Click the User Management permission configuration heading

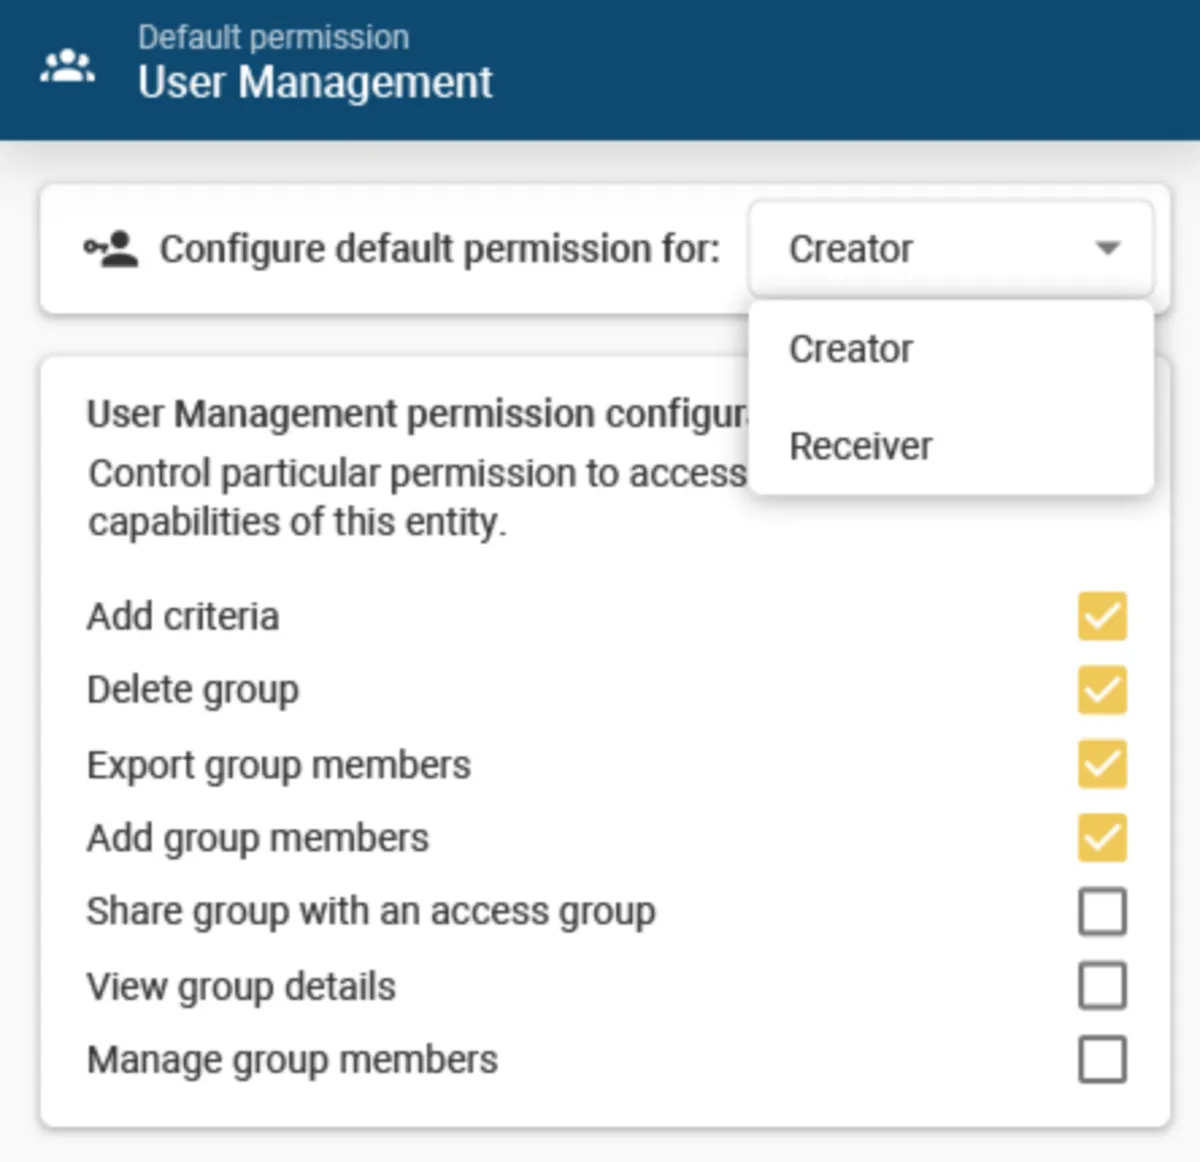[x=416, y=414]
